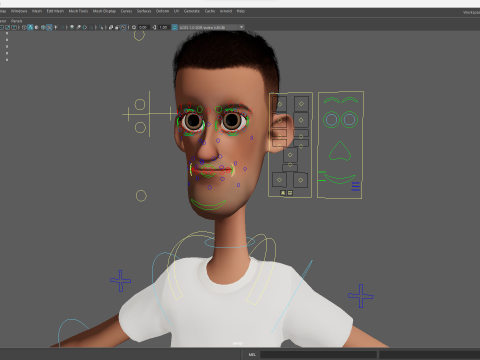
Task: Open the Edit Mesh menu
Action: 55,11
